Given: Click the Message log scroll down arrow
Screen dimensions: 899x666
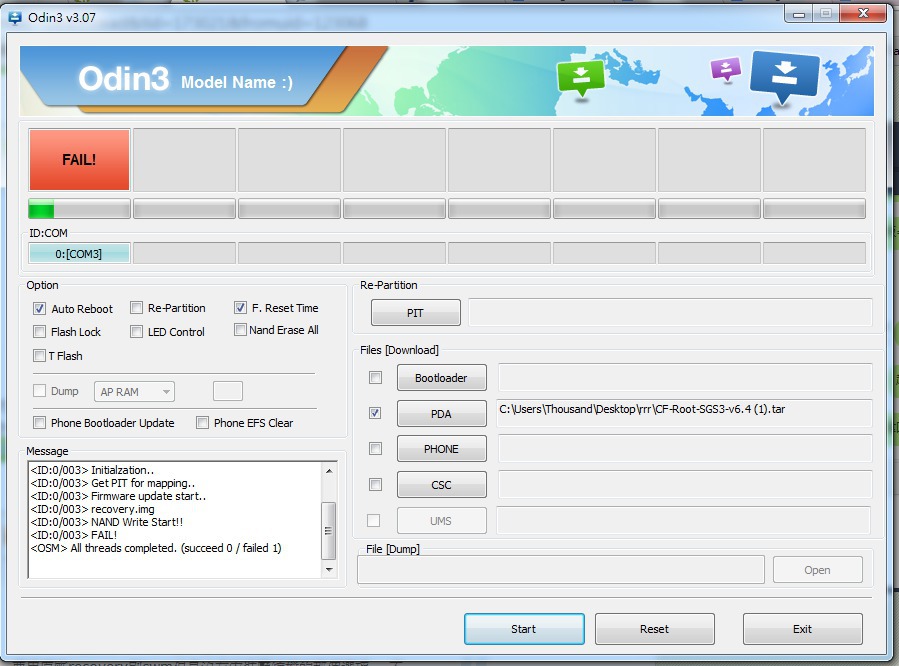Looking at the screenshot, I should click(329, 570).
